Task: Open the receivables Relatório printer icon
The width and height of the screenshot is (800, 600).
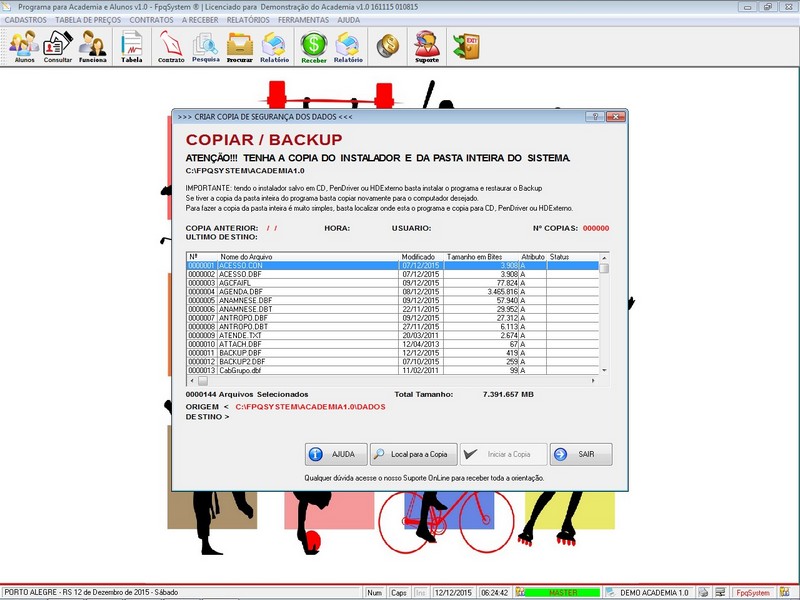Action: tap(348, 46)
